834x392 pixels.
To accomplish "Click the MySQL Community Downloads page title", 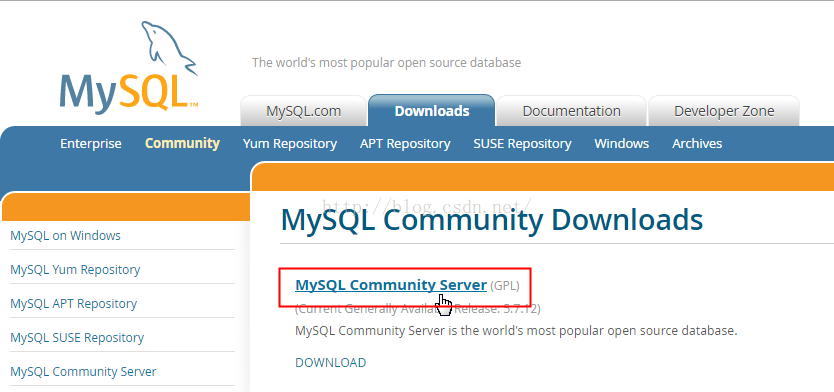I will coord(491,220).
